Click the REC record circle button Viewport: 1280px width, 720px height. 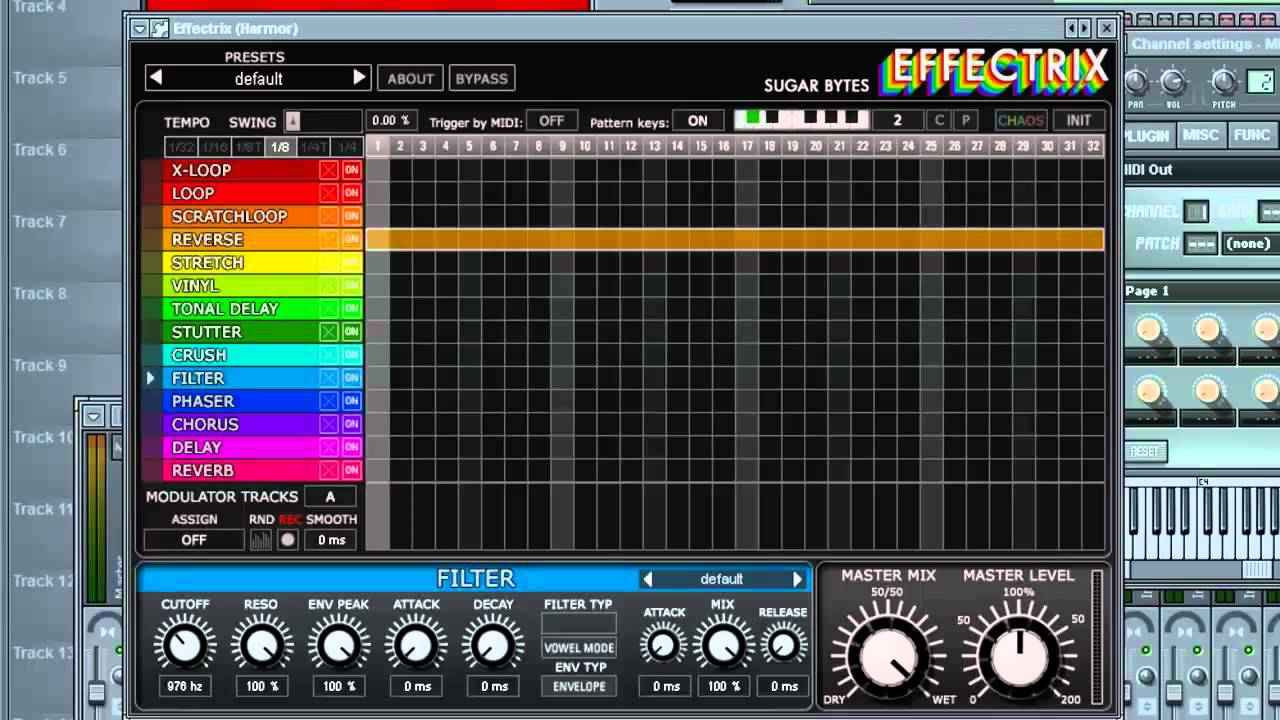click(288, 540)
